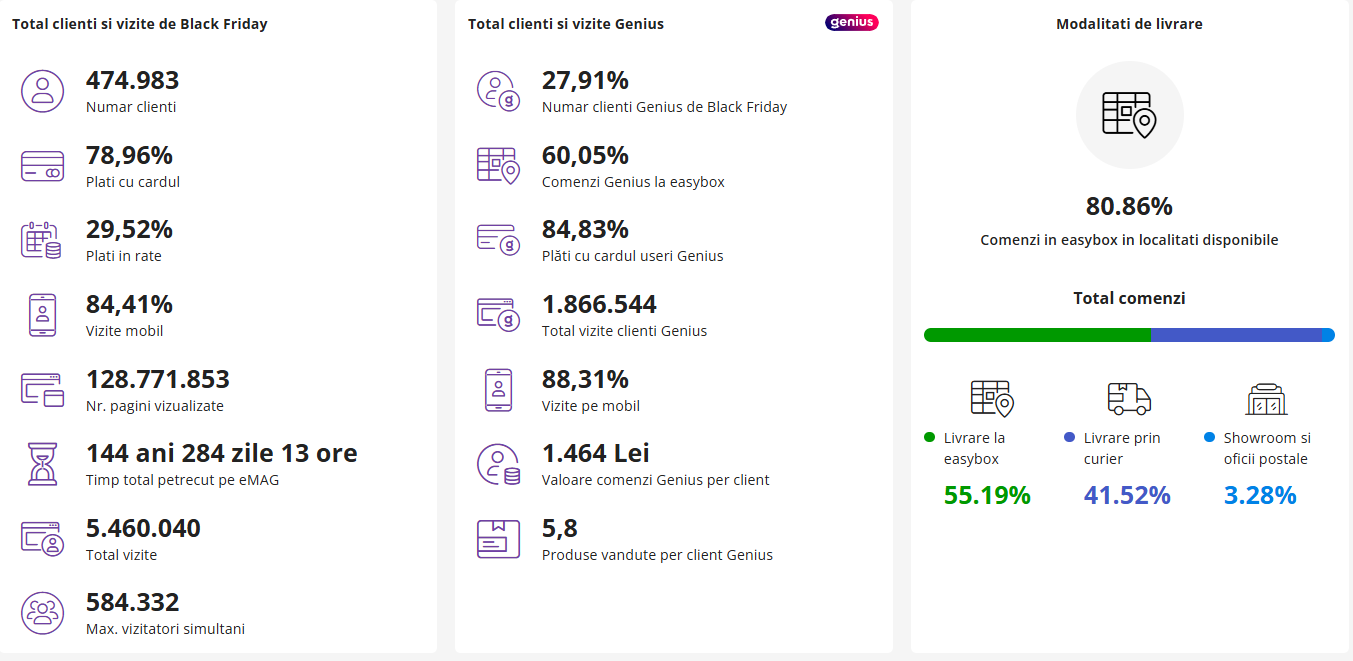The height and width of the screenshot is (661, 1353).
Task: Click the easybox icon for Comenzi Genius la easybox
Action: [498, 166]
